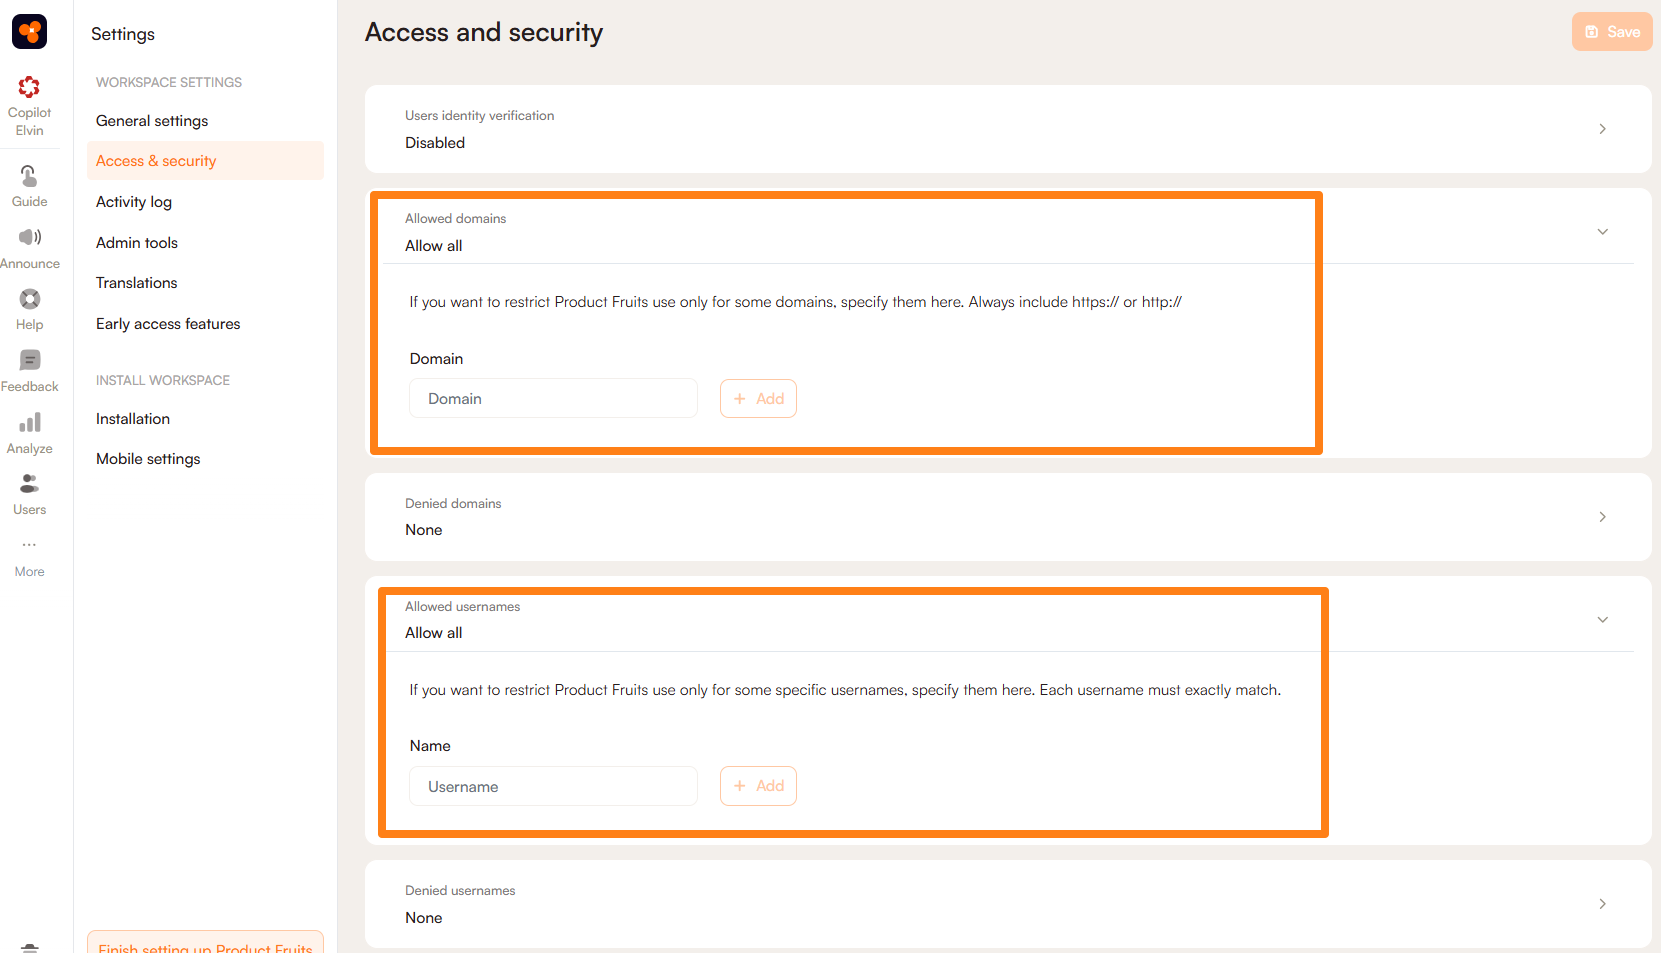Screen dimensions: 1661x953
Task: Open Activity log menu item
Action: click(x=134, y=202)
